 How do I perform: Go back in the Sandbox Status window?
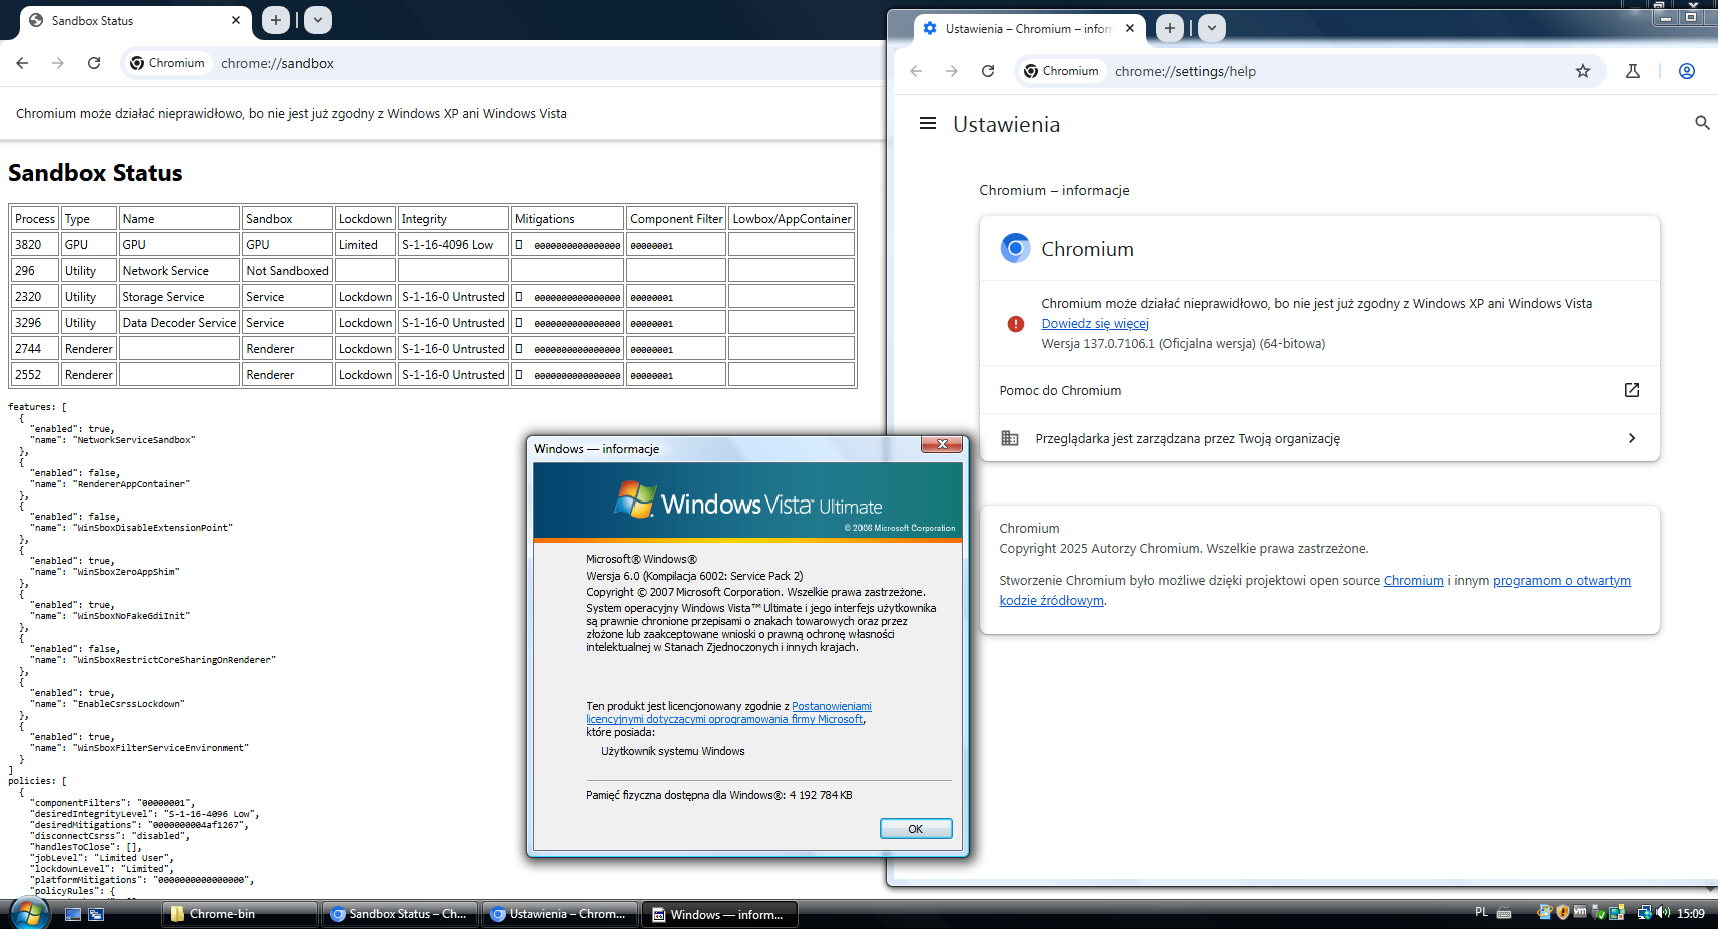(22, 63)
